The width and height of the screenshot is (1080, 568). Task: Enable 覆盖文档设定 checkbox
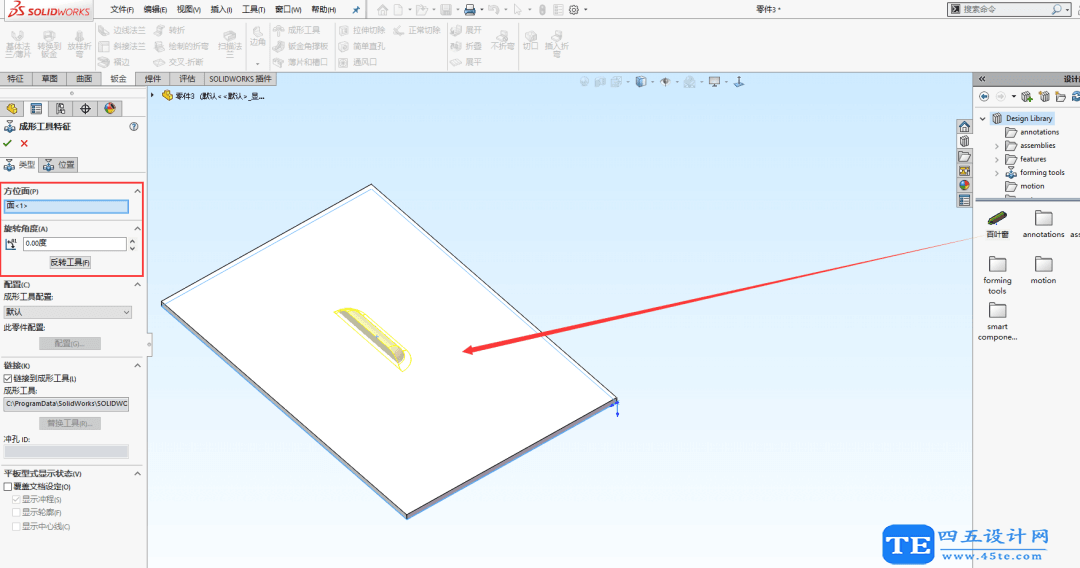tap(8, 487)
